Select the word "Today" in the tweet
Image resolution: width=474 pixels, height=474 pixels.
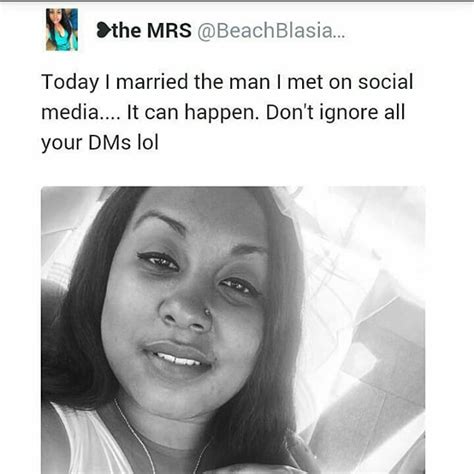(70, 82)
